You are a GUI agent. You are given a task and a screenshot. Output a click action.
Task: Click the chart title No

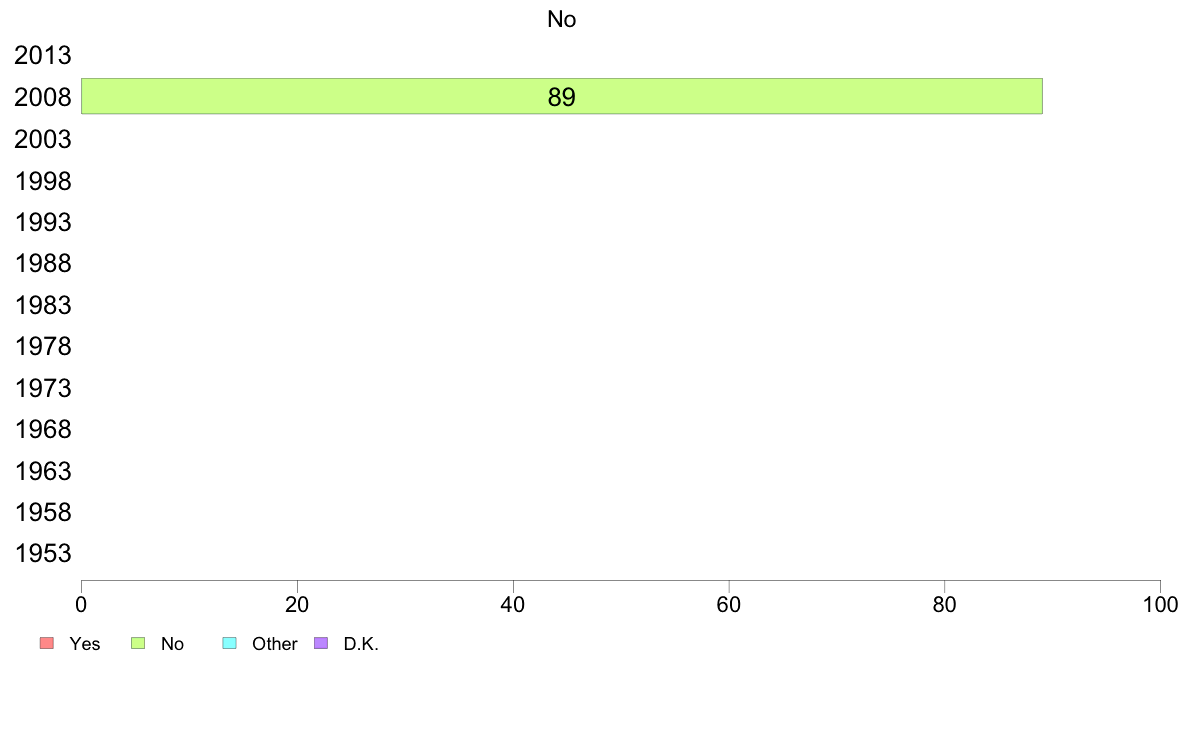pyautogui.click(x=561, y=19)
